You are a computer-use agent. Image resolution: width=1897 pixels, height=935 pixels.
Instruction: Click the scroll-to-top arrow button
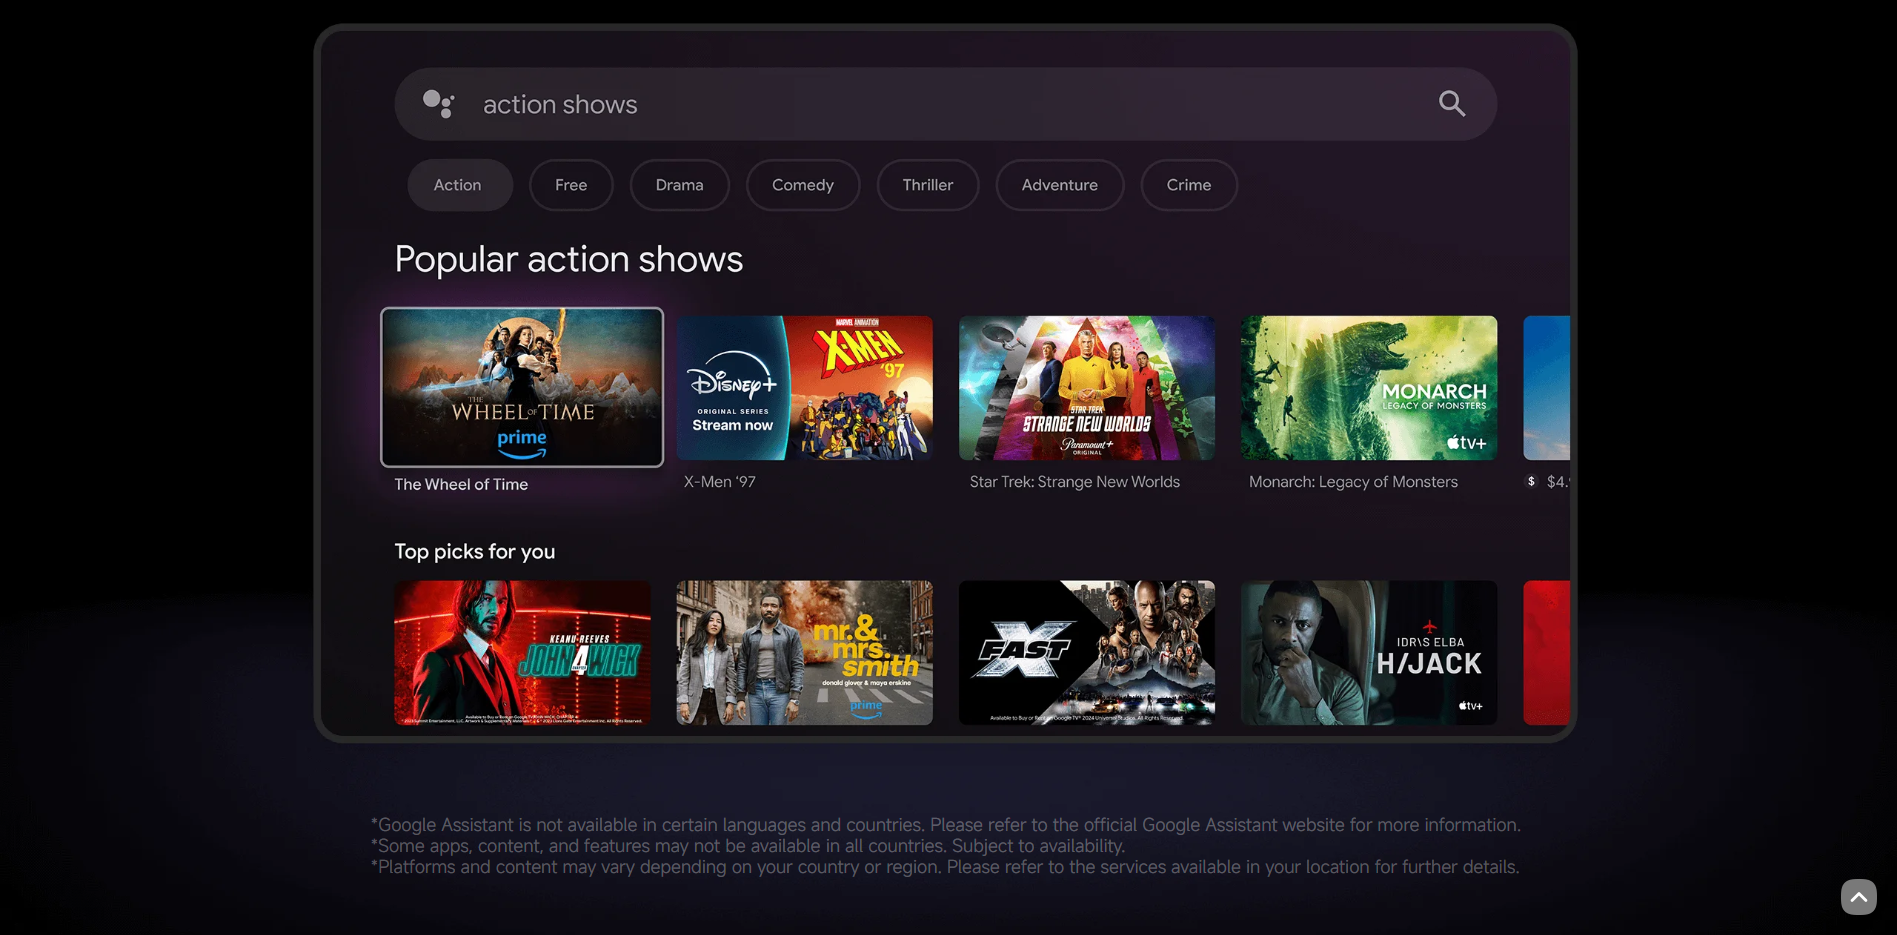click(1858, 897)
